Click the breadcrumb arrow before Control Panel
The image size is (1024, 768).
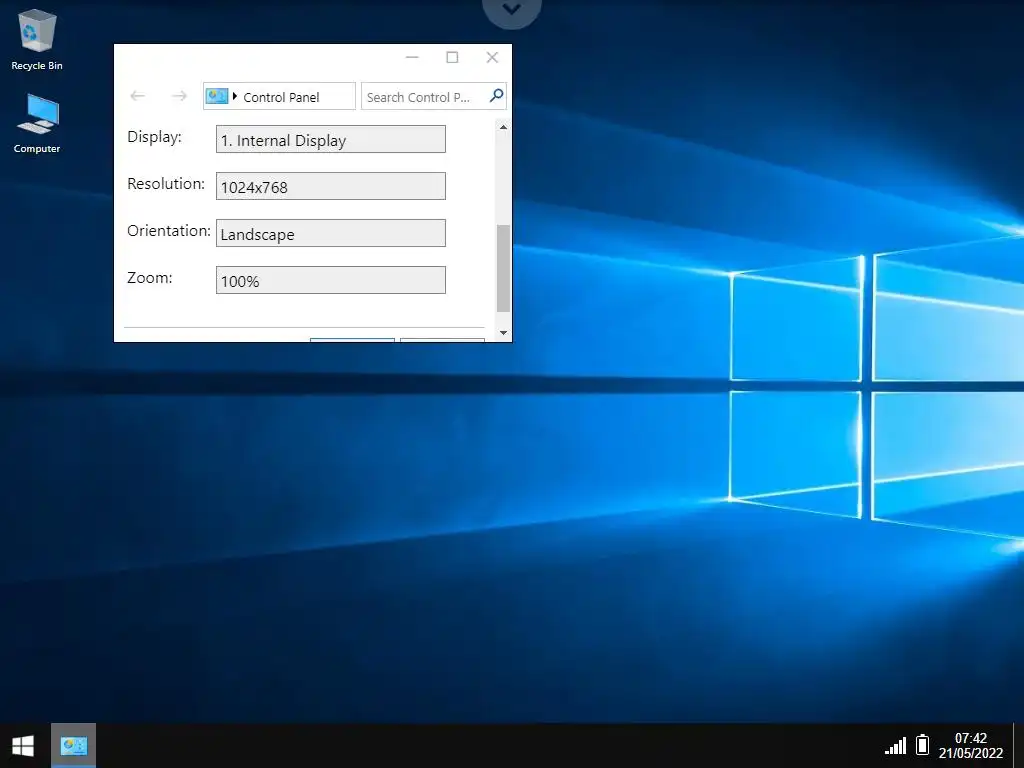click(x=234, y=96)
